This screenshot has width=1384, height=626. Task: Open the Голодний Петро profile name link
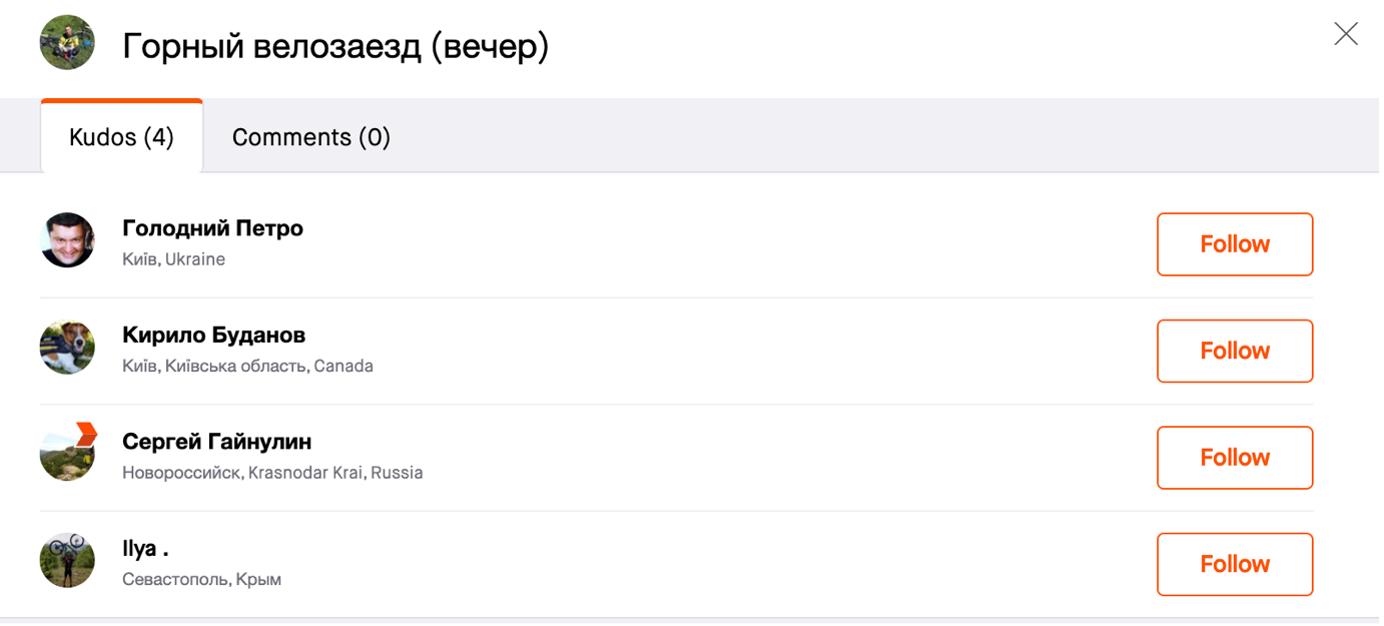click(212, 228)
